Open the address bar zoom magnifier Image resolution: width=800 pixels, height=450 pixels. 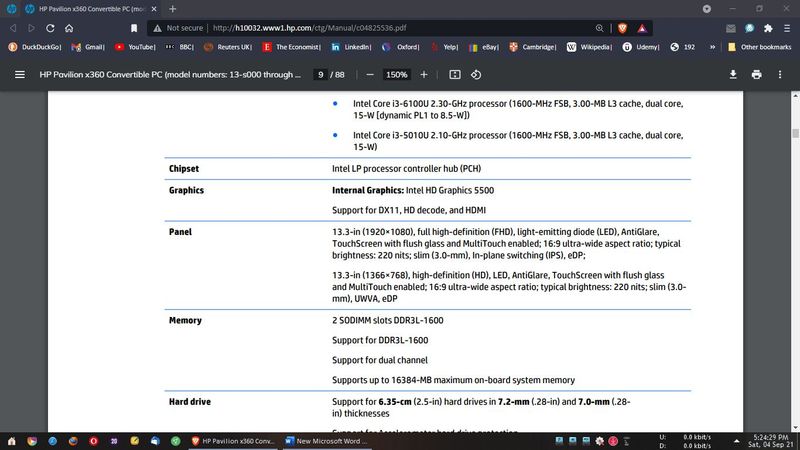599,28
